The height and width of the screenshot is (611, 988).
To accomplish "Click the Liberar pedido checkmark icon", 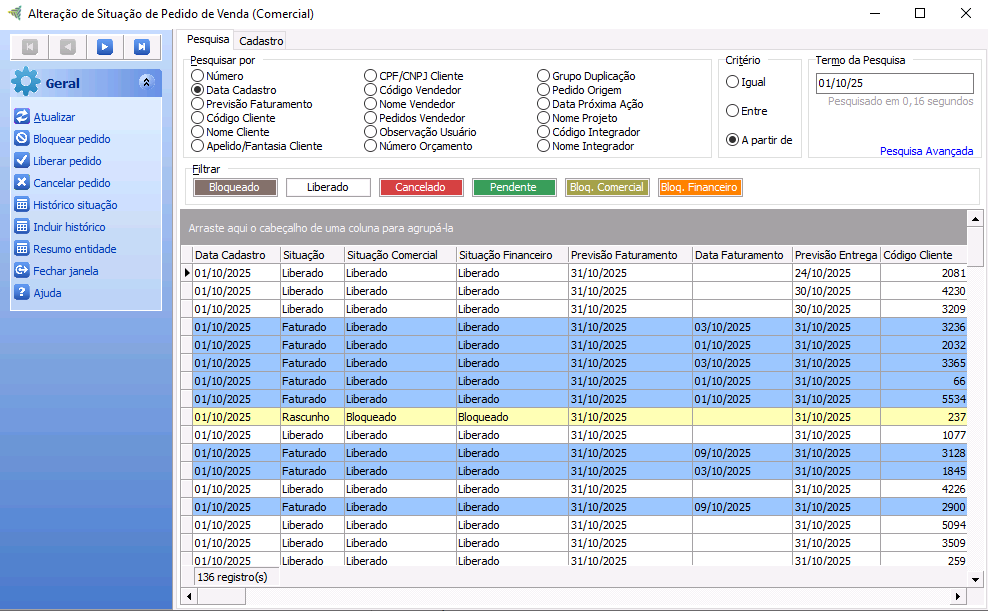I will click(x=22, y=161).
